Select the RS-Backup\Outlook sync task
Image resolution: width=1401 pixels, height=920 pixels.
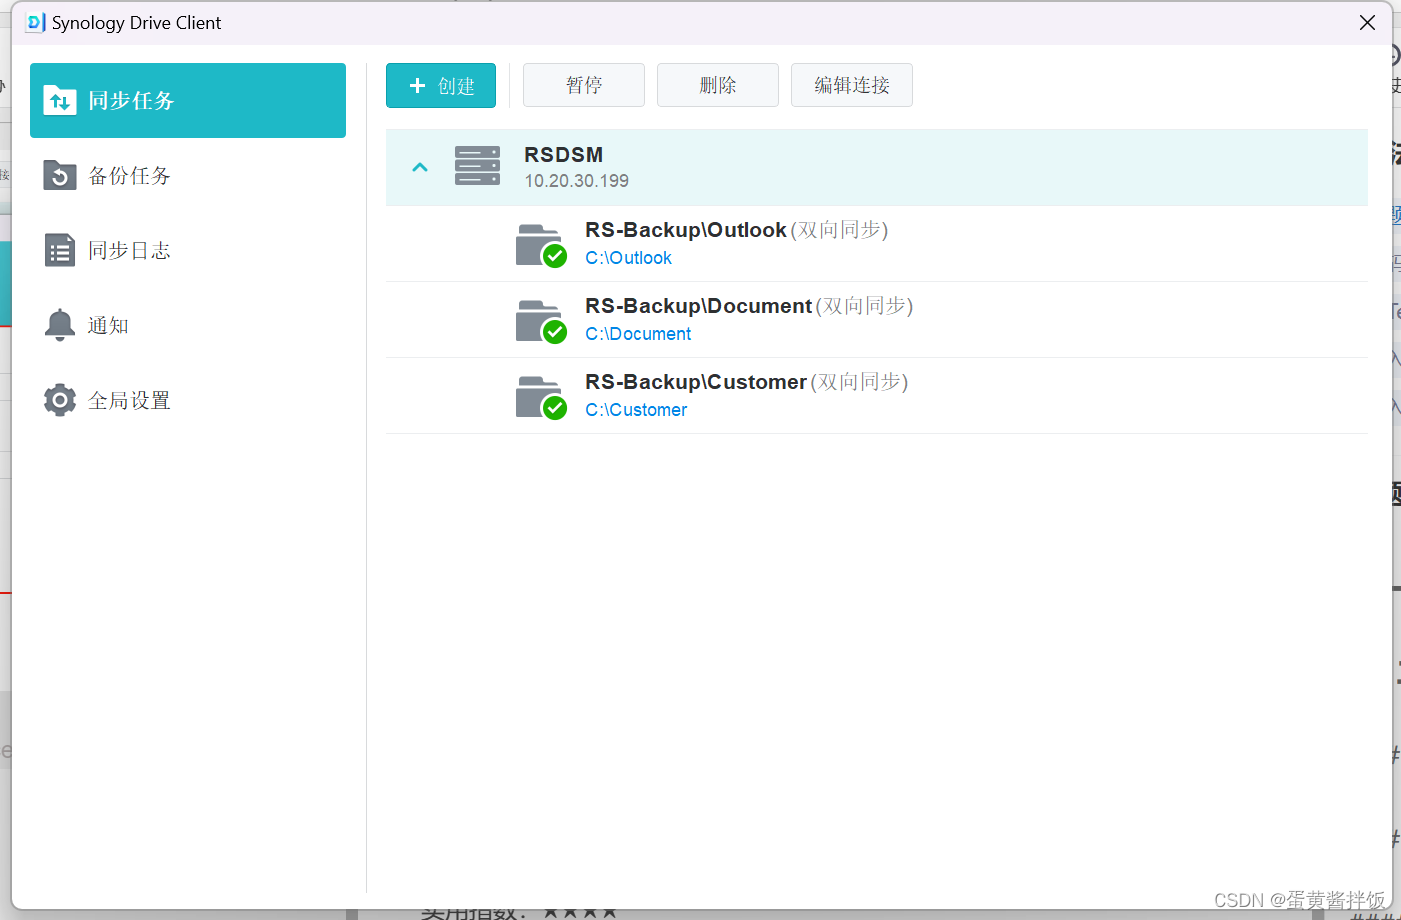[877, 244]
